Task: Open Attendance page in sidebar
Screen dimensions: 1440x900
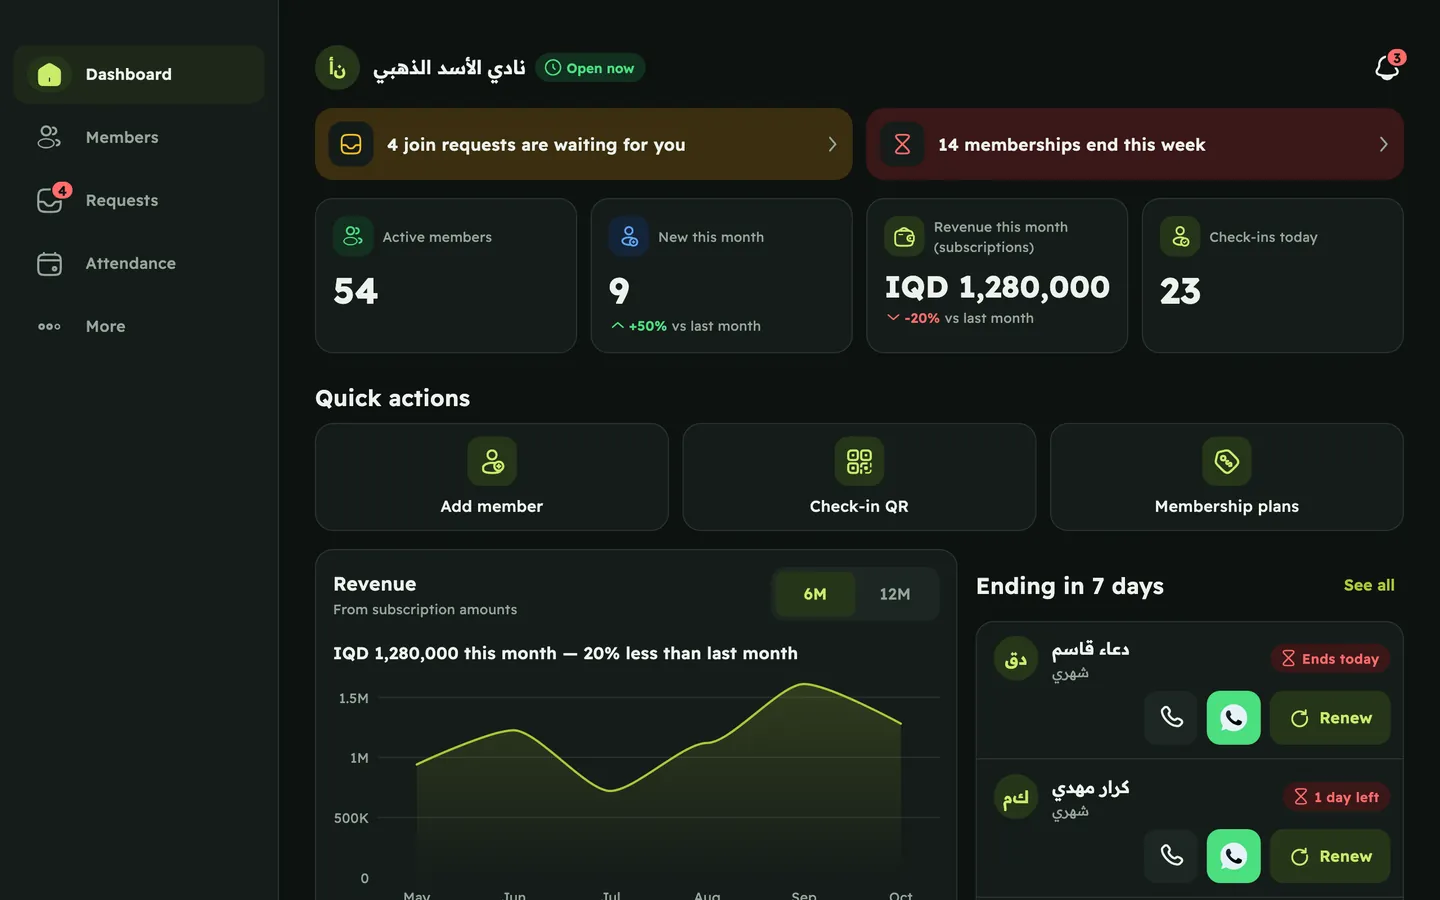Action: [139, 263]
